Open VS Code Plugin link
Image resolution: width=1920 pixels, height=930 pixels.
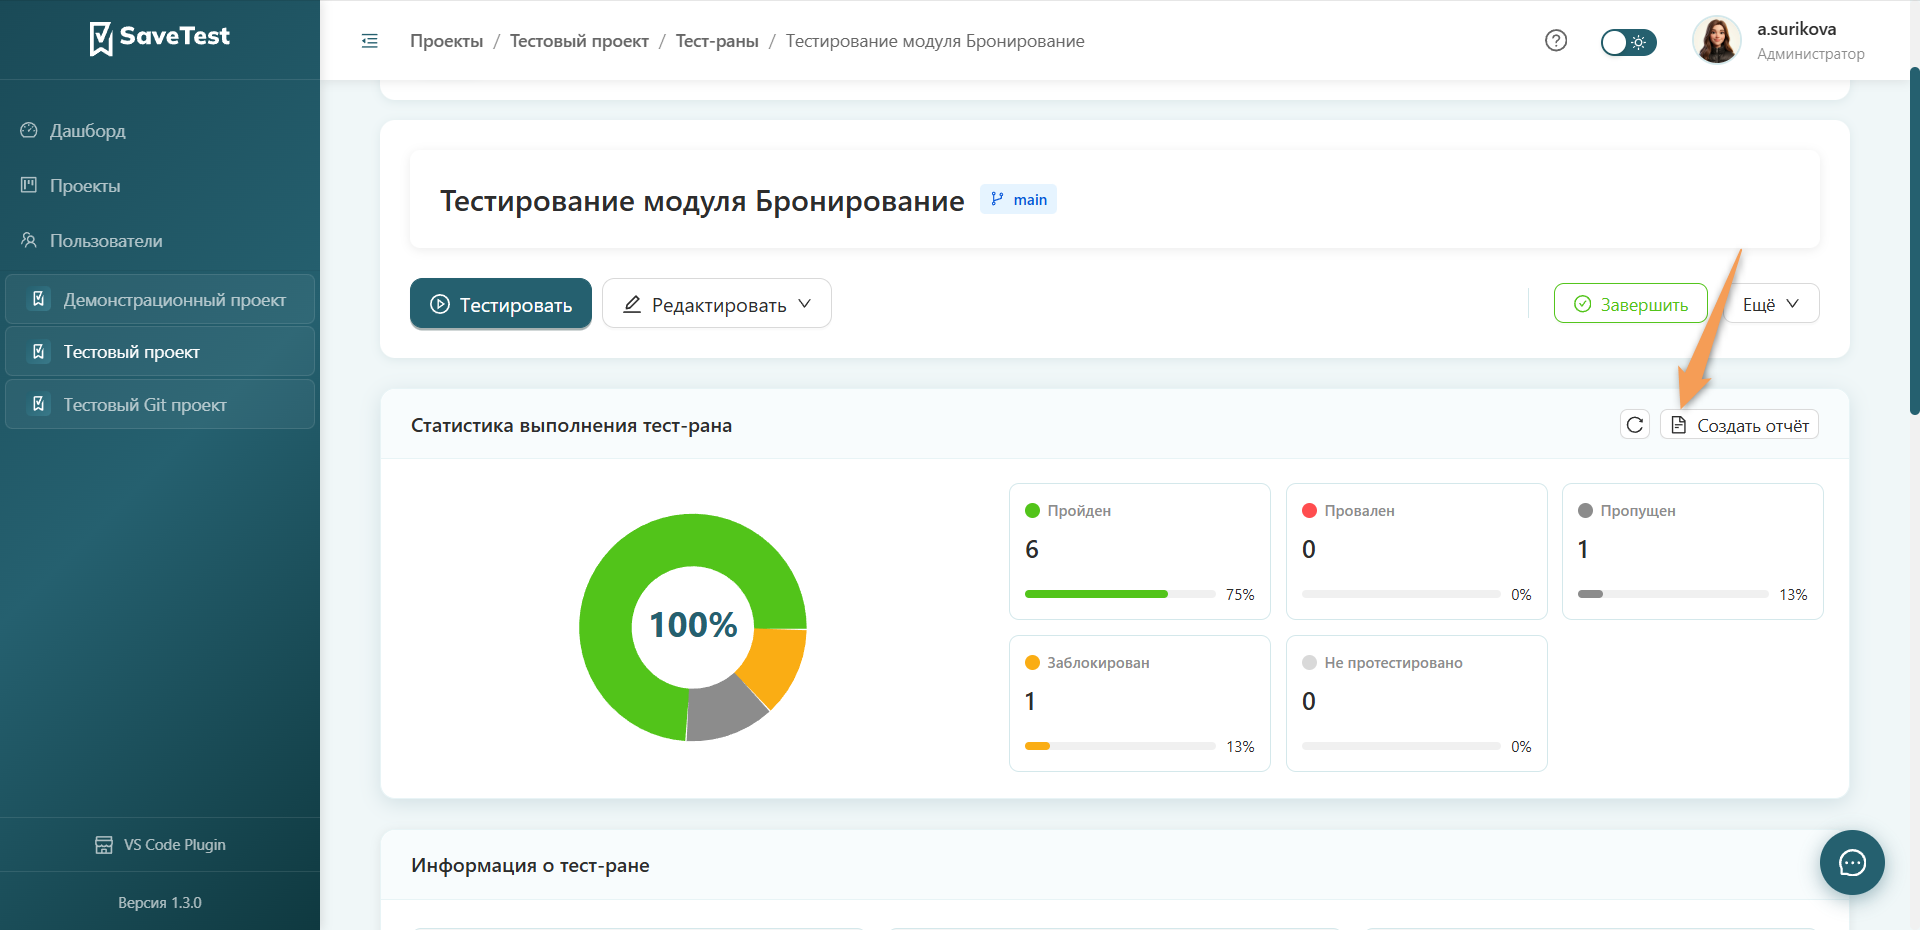(x=160, y=845)
